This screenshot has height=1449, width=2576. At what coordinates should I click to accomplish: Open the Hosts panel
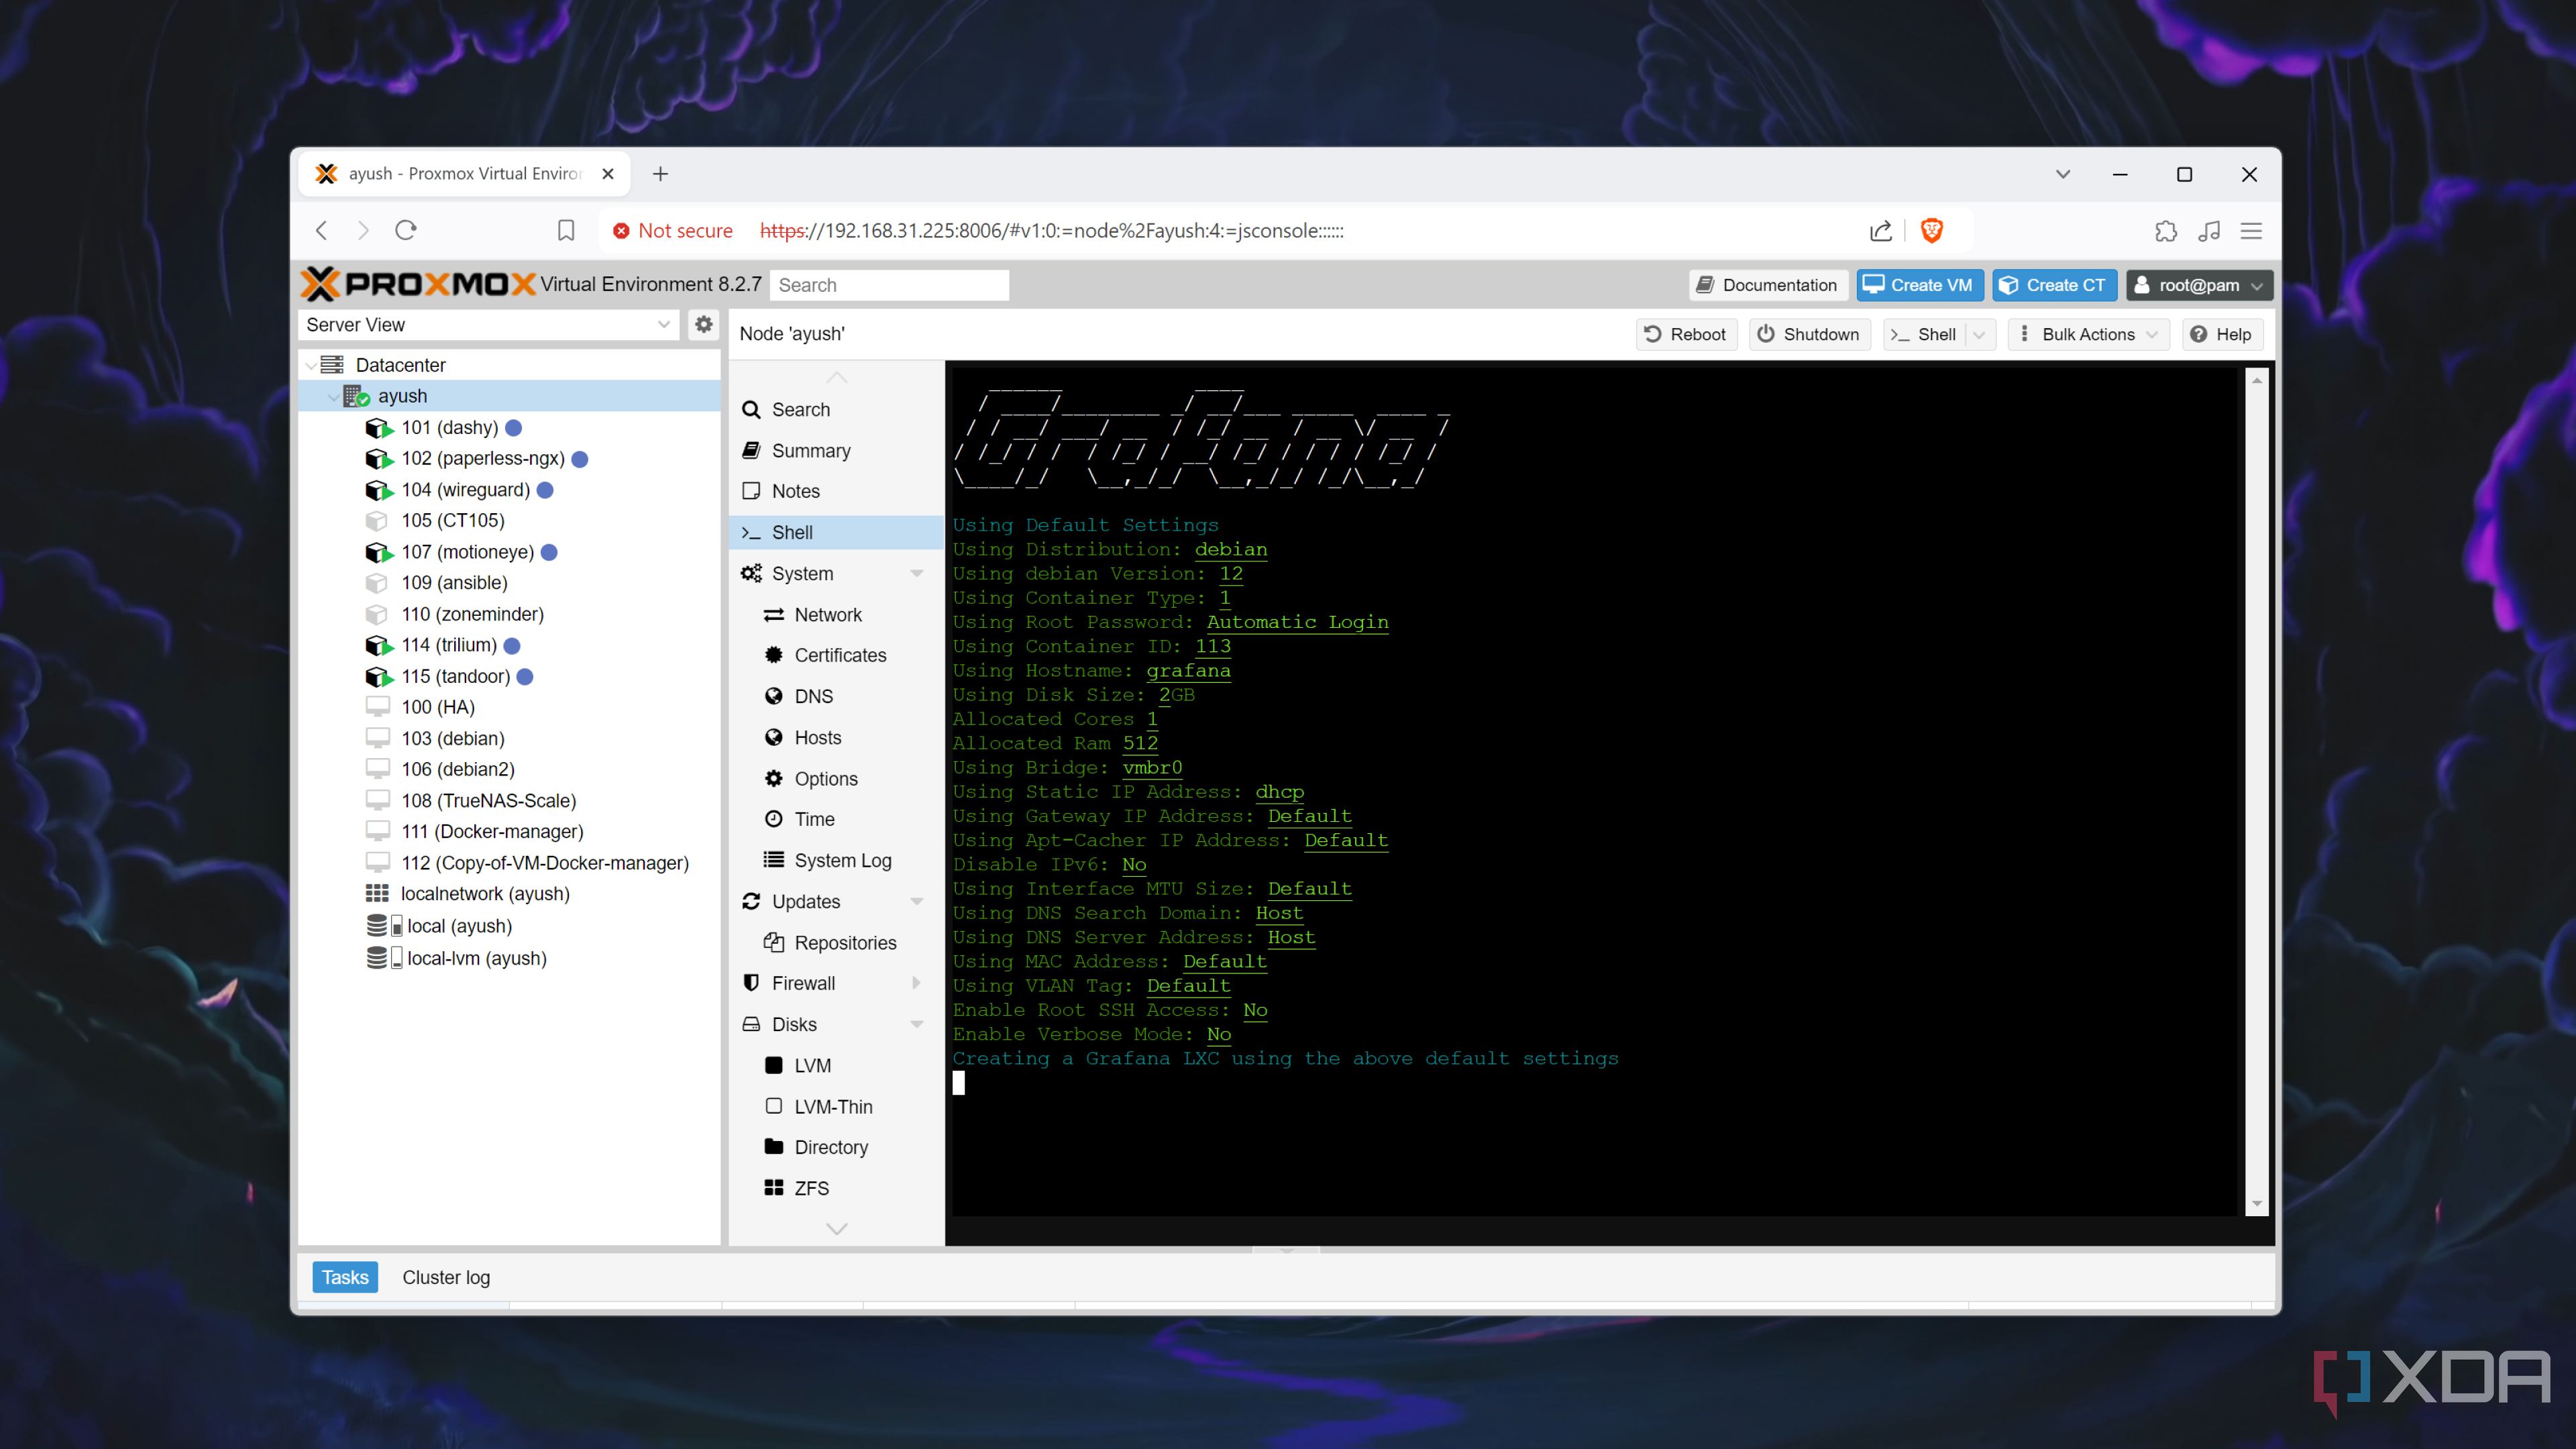[836, 737]
